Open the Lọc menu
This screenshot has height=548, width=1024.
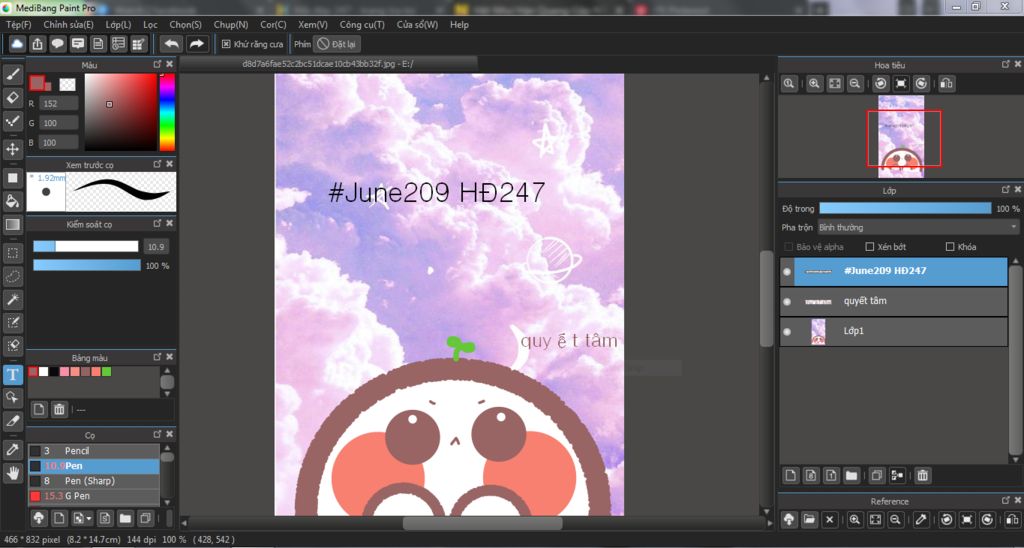pos(150,24)
